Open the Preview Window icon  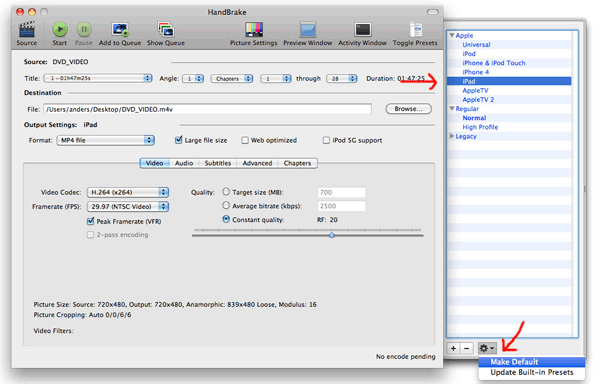(x=308, y=30)
